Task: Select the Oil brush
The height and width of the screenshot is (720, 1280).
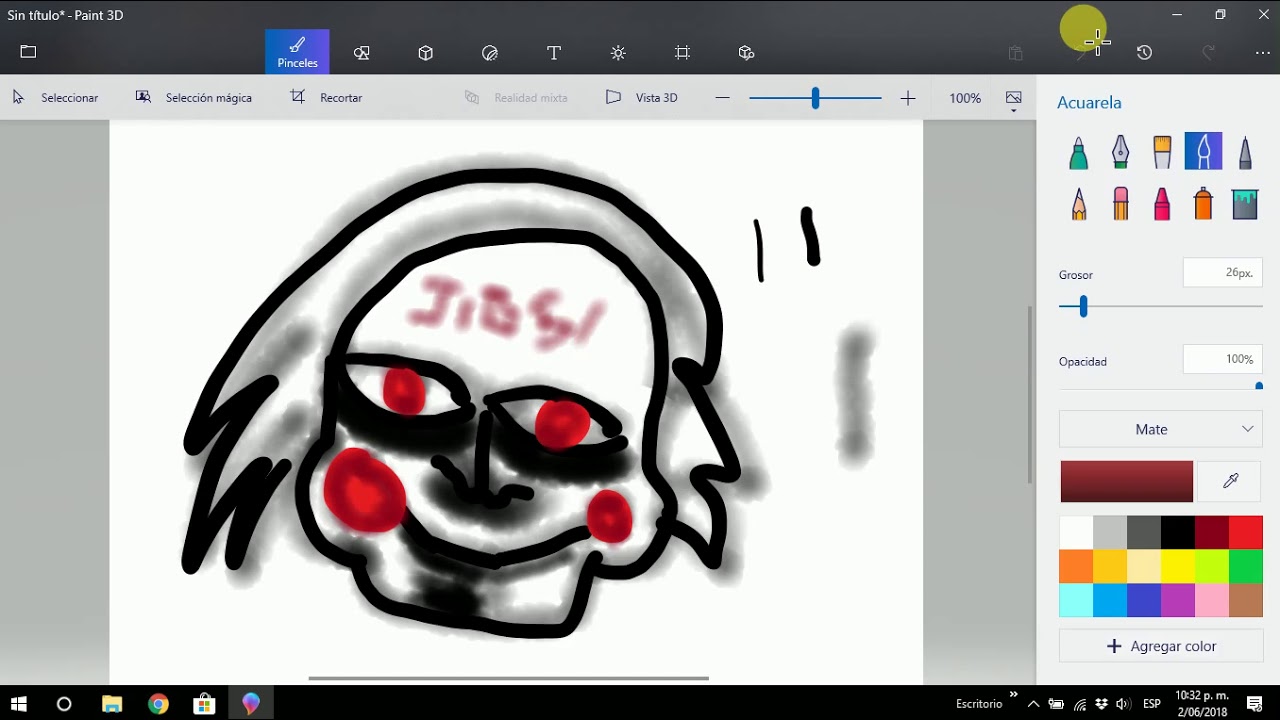Action: [x=1162, y=152]
